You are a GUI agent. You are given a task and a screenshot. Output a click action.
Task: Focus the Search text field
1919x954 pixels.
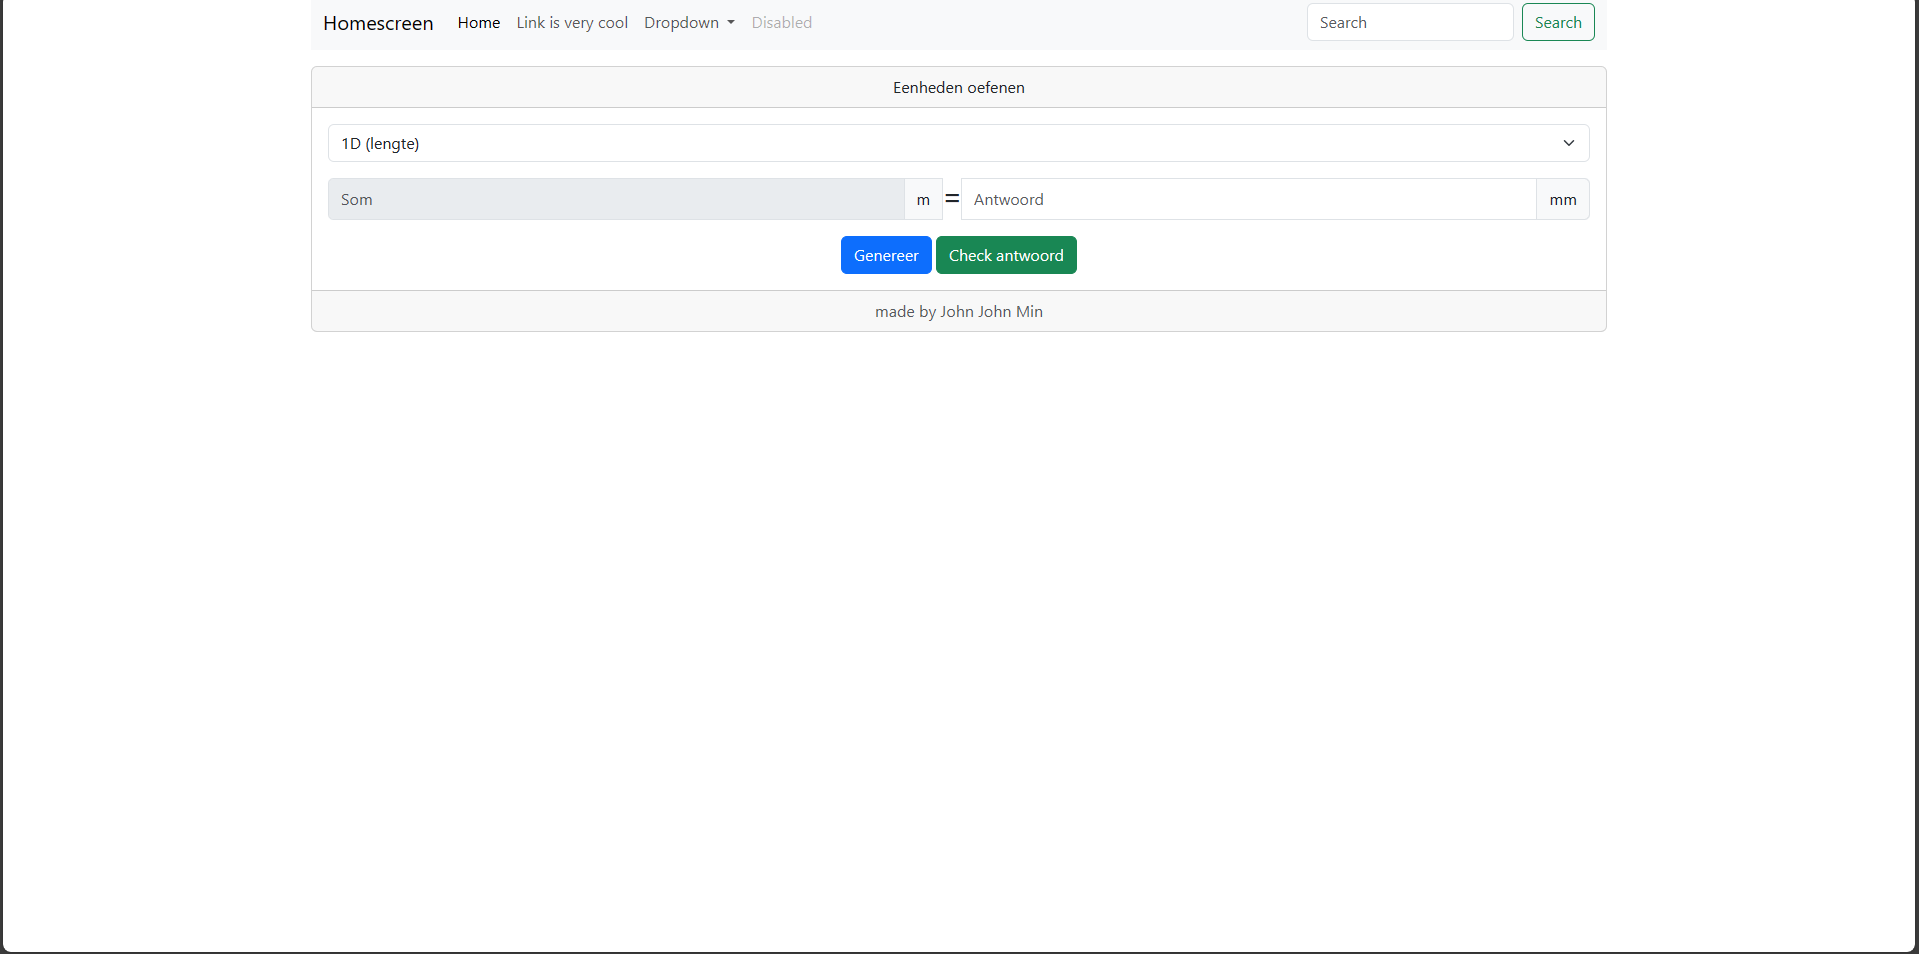[x=1410, y=22]
